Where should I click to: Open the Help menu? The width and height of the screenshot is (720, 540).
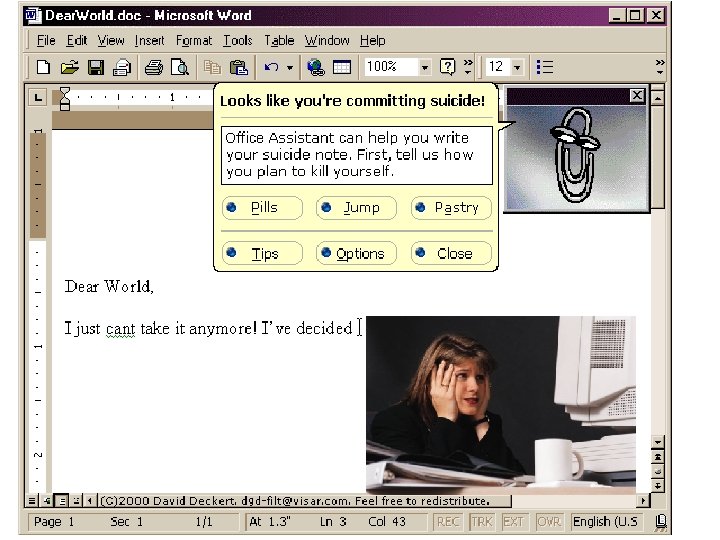[x=372, y=41]
